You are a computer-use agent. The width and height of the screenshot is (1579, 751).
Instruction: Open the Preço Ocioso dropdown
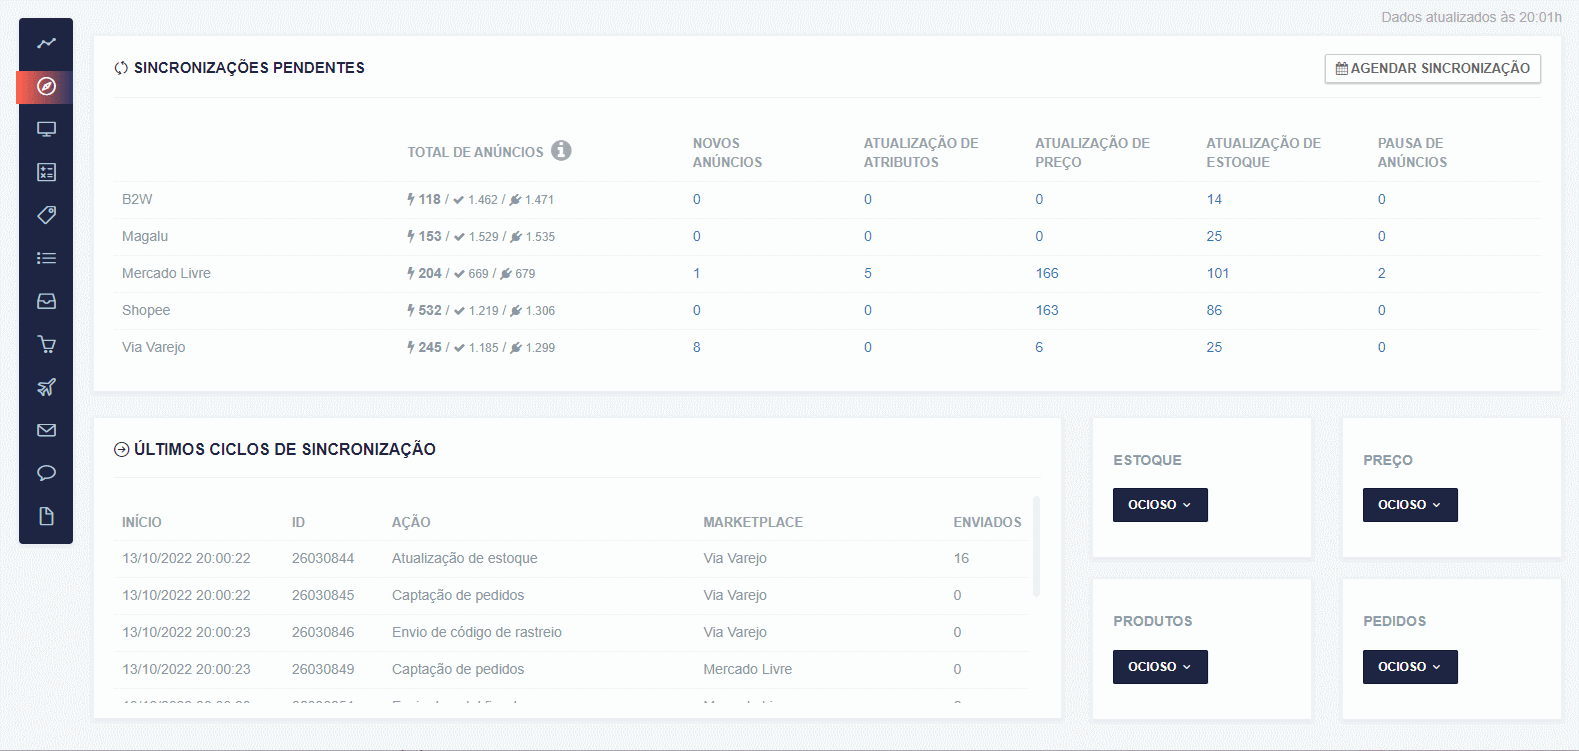(x=1410, y=505)
